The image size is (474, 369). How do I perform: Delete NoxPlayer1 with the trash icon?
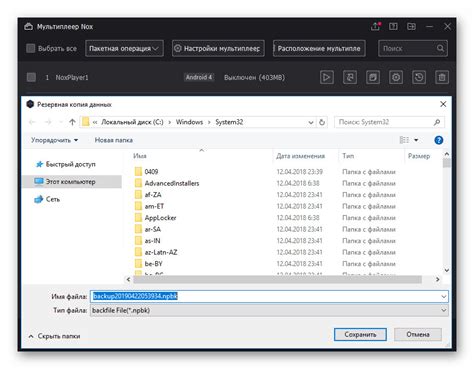point(442,77)
